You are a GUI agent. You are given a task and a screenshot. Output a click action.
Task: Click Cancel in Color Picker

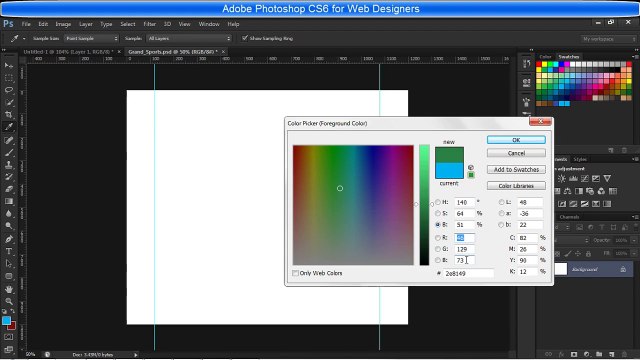[516, 153]
